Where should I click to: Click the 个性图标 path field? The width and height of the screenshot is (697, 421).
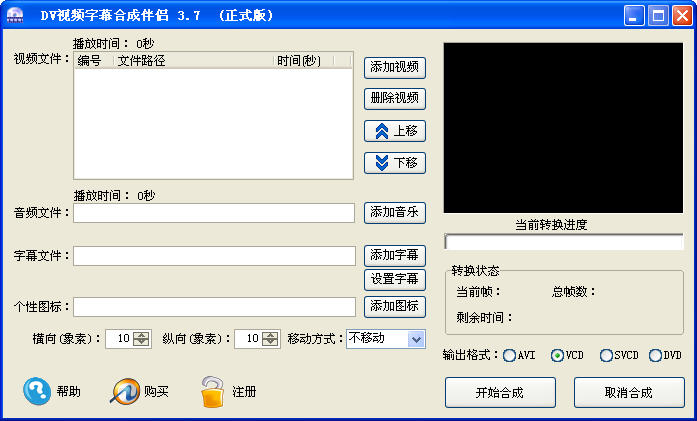click(x=214, y=307)
